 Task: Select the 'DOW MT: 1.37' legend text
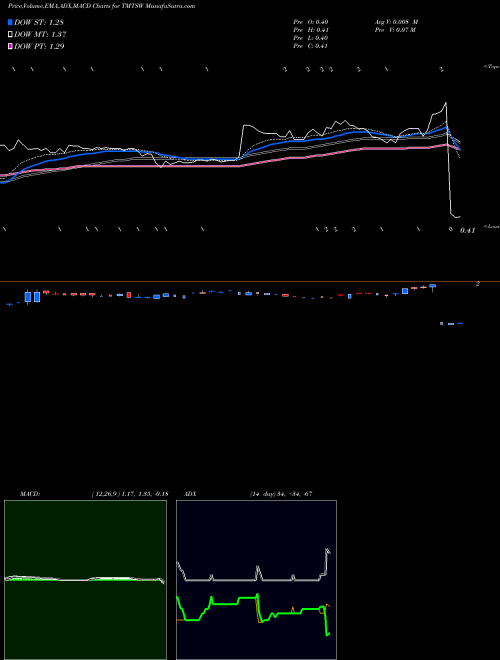pyautogui.click(x=40, y=35)
